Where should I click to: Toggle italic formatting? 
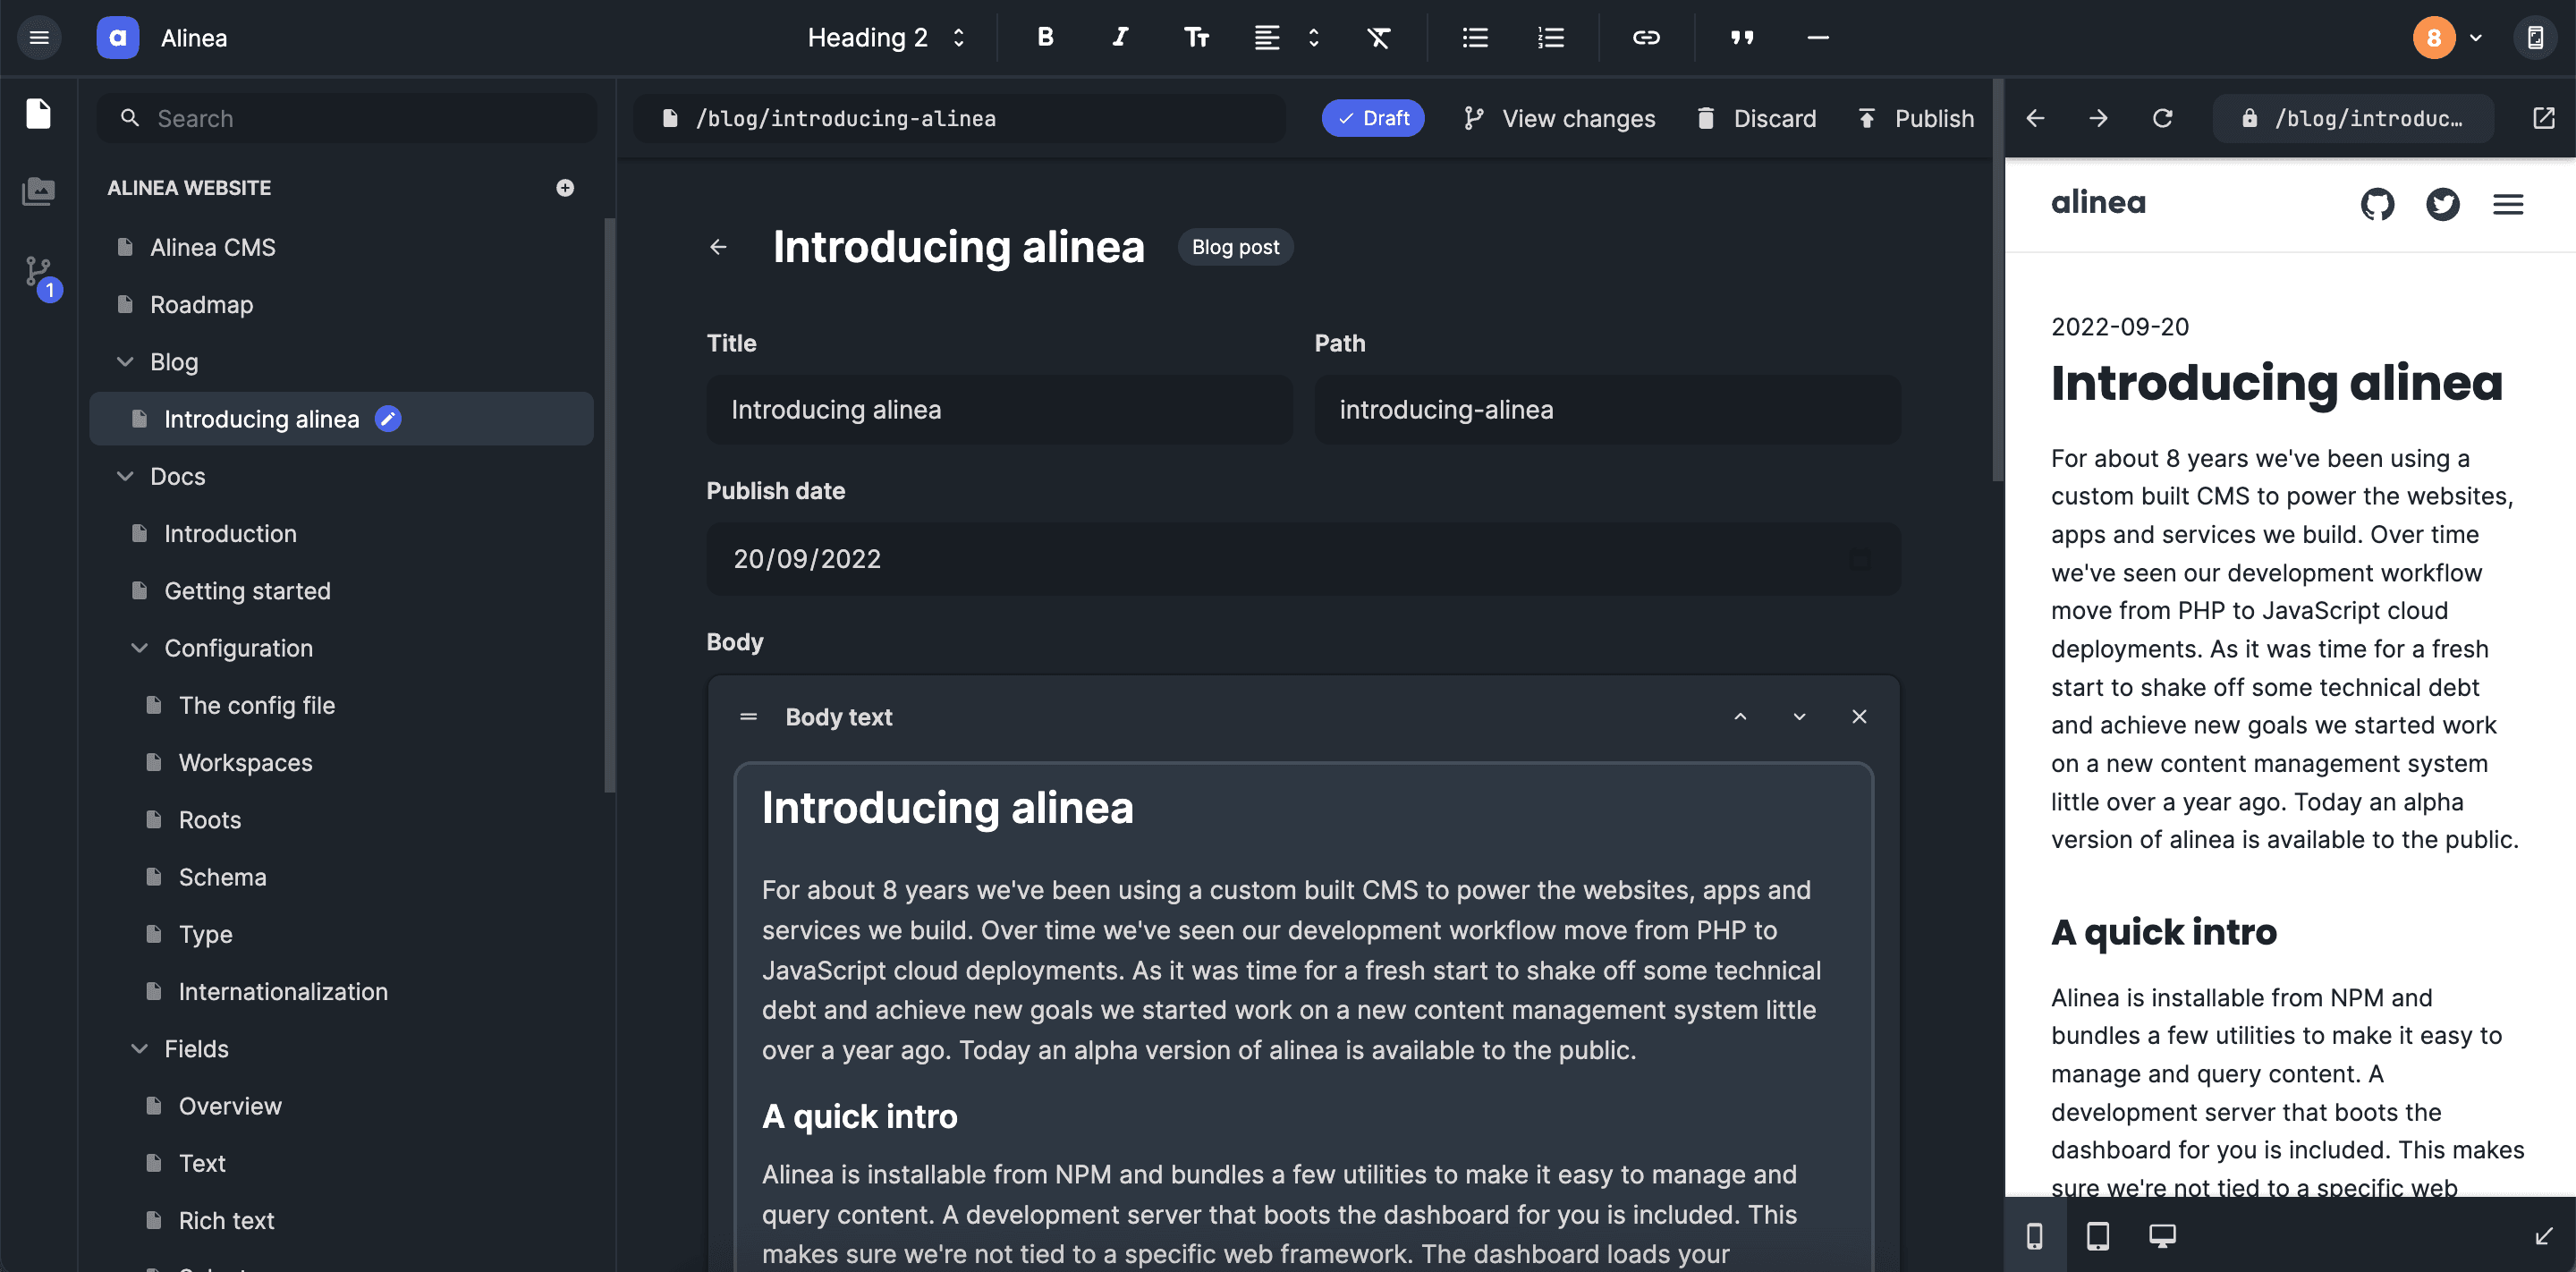(x=1120, y=38)
